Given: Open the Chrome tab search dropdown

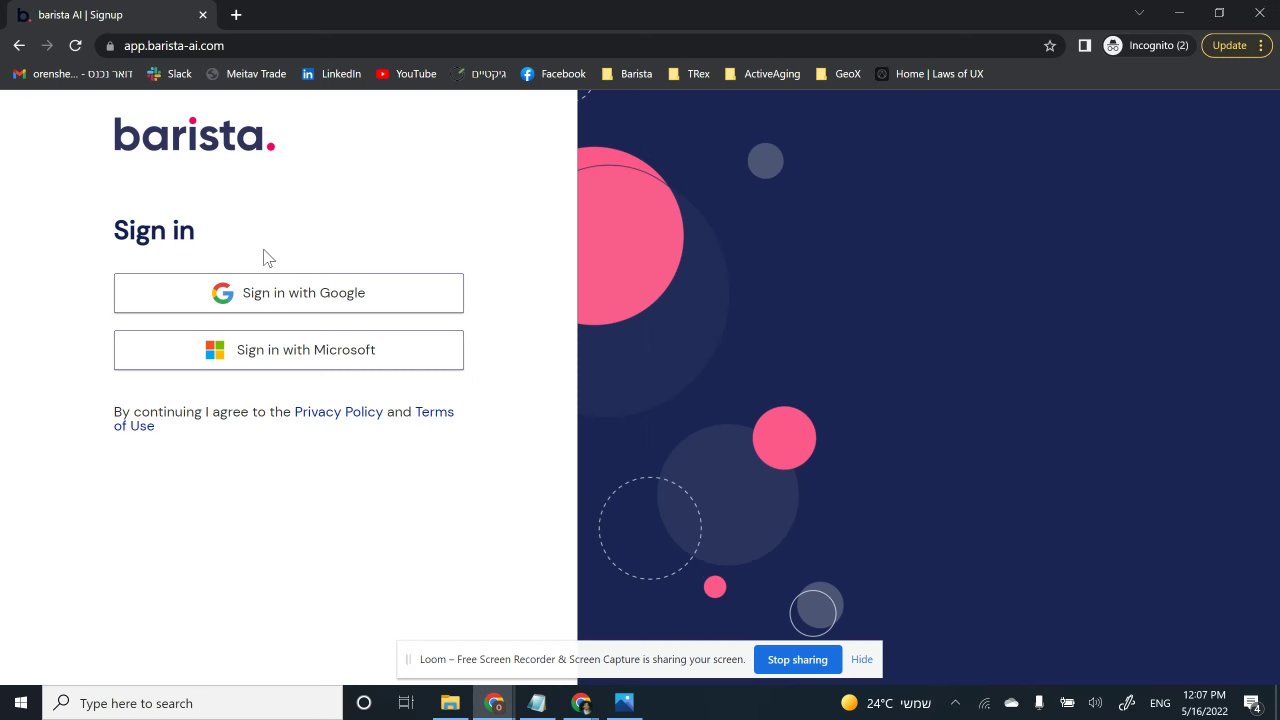Looking at the screenshot, I should [x=1139, y=13].
